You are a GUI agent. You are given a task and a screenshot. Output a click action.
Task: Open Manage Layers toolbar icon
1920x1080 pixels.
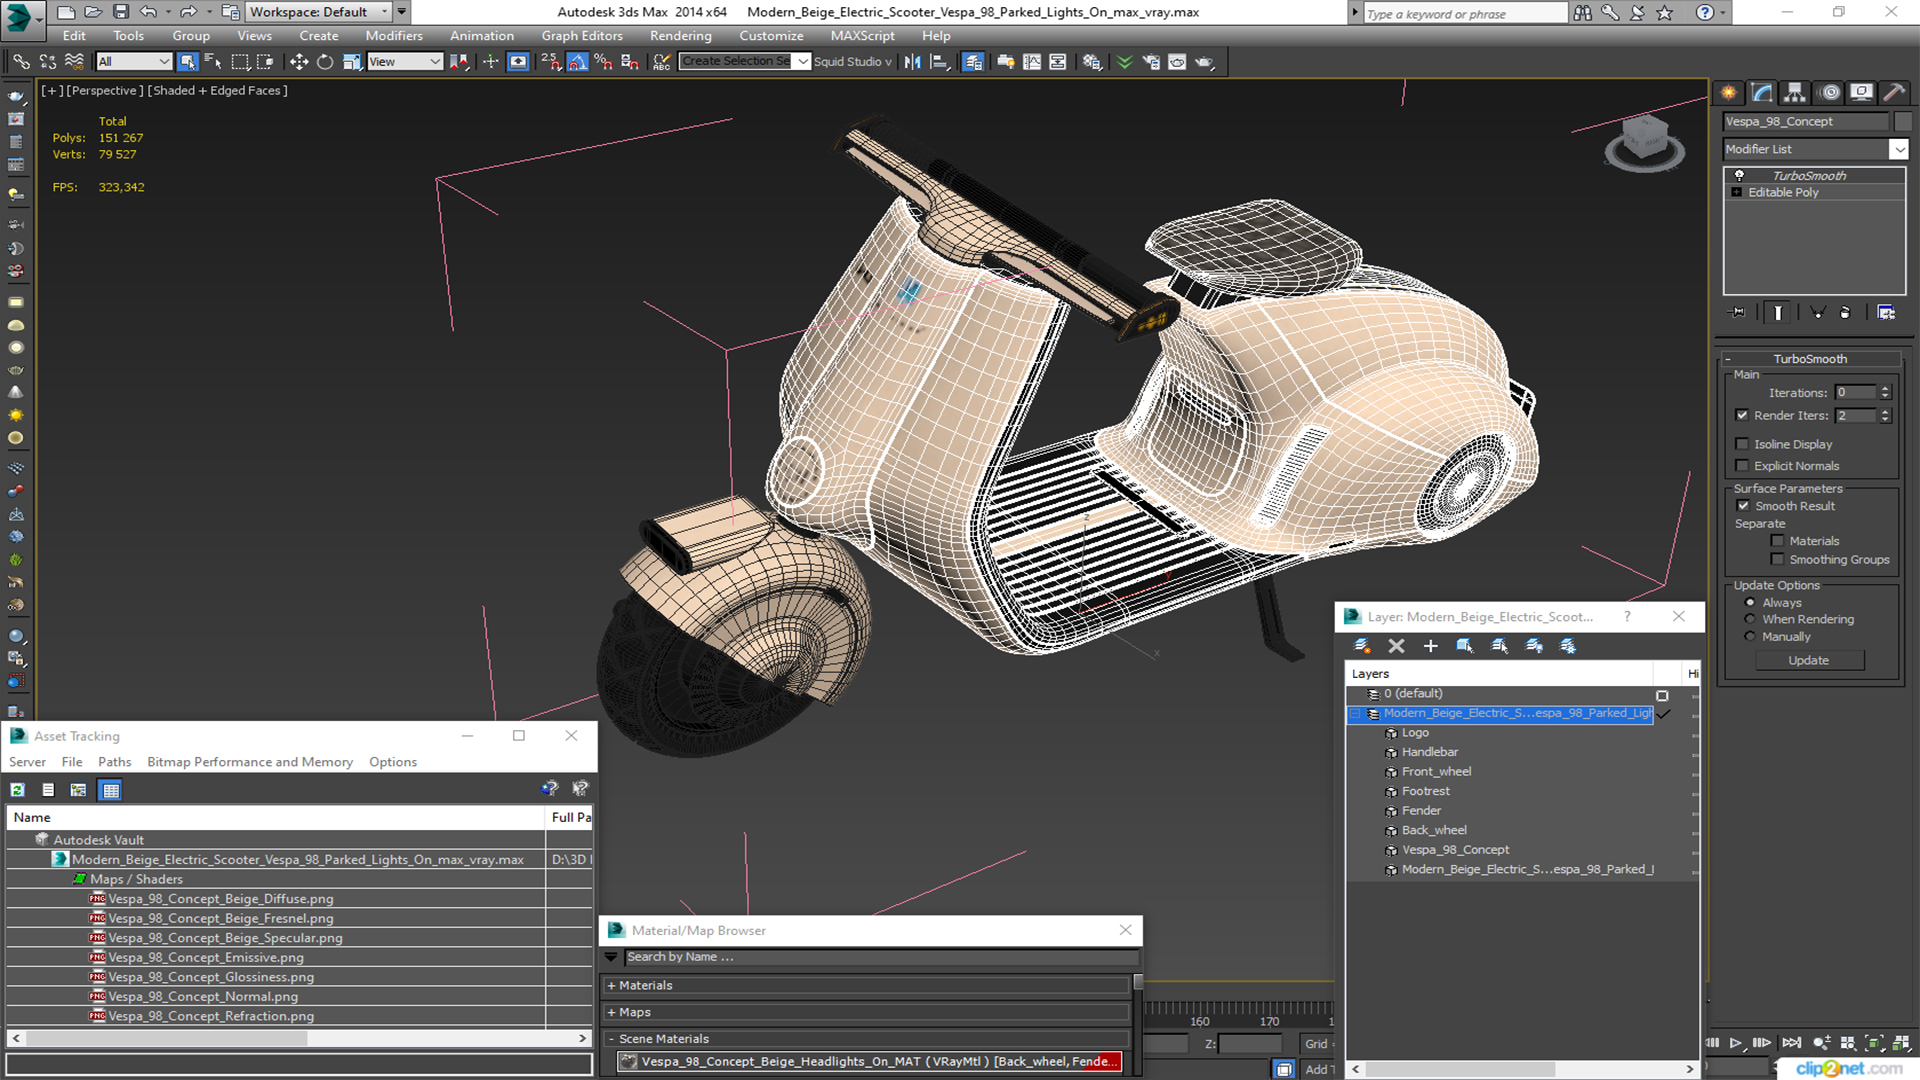[973, 62]
